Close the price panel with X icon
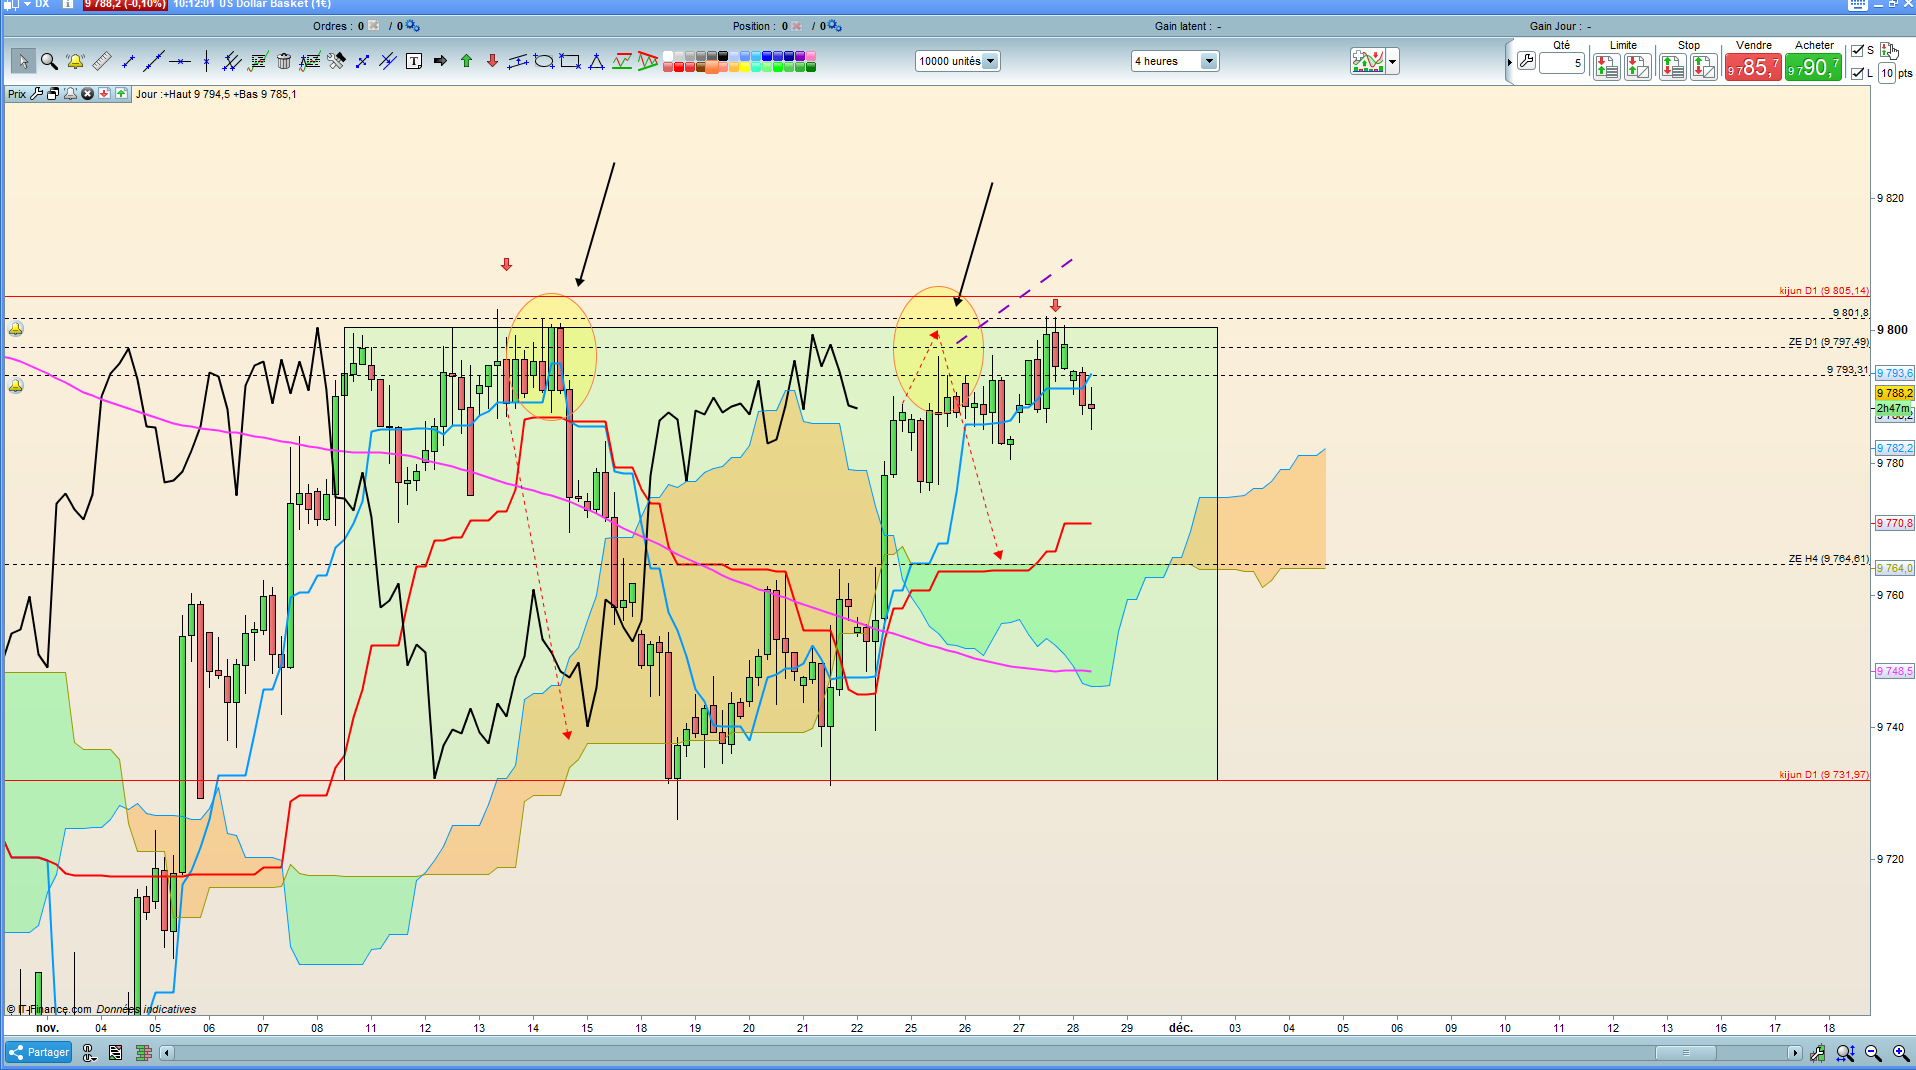 [x=87, y=94]
